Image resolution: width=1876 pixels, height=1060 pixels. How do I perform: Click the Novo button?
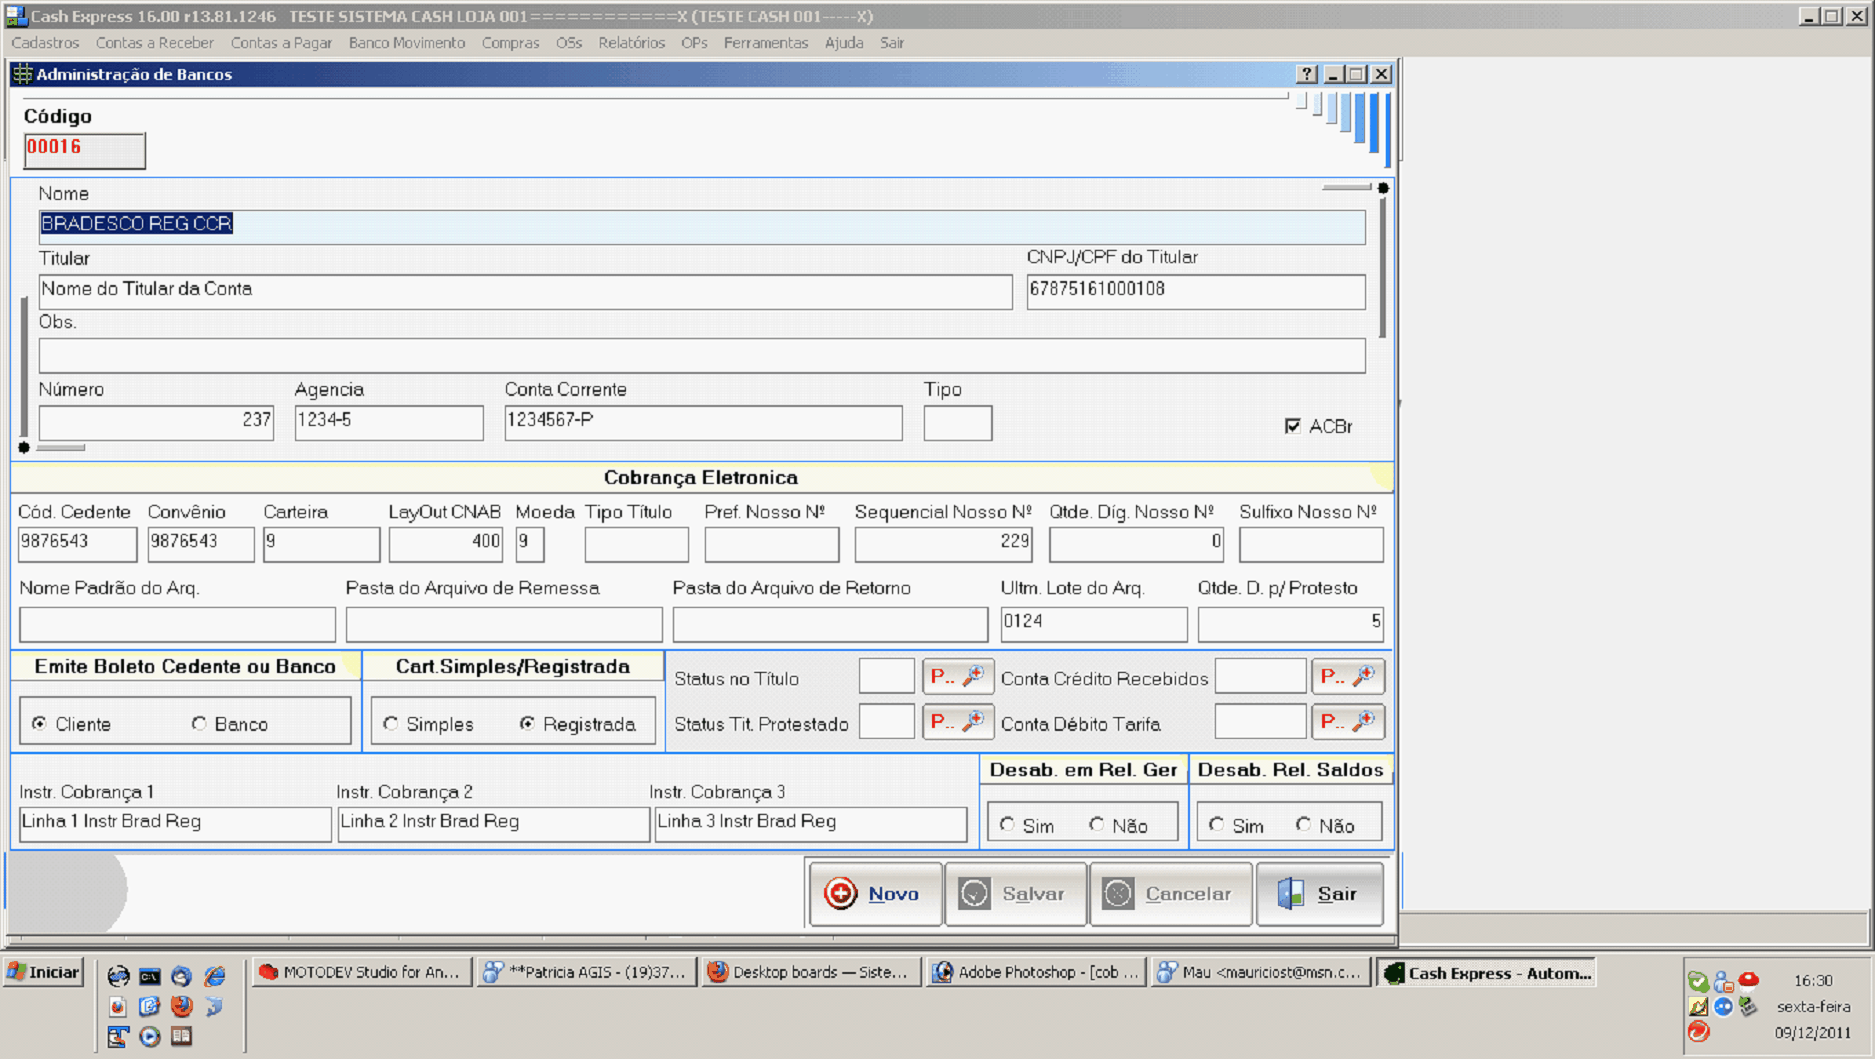(874, 894)
